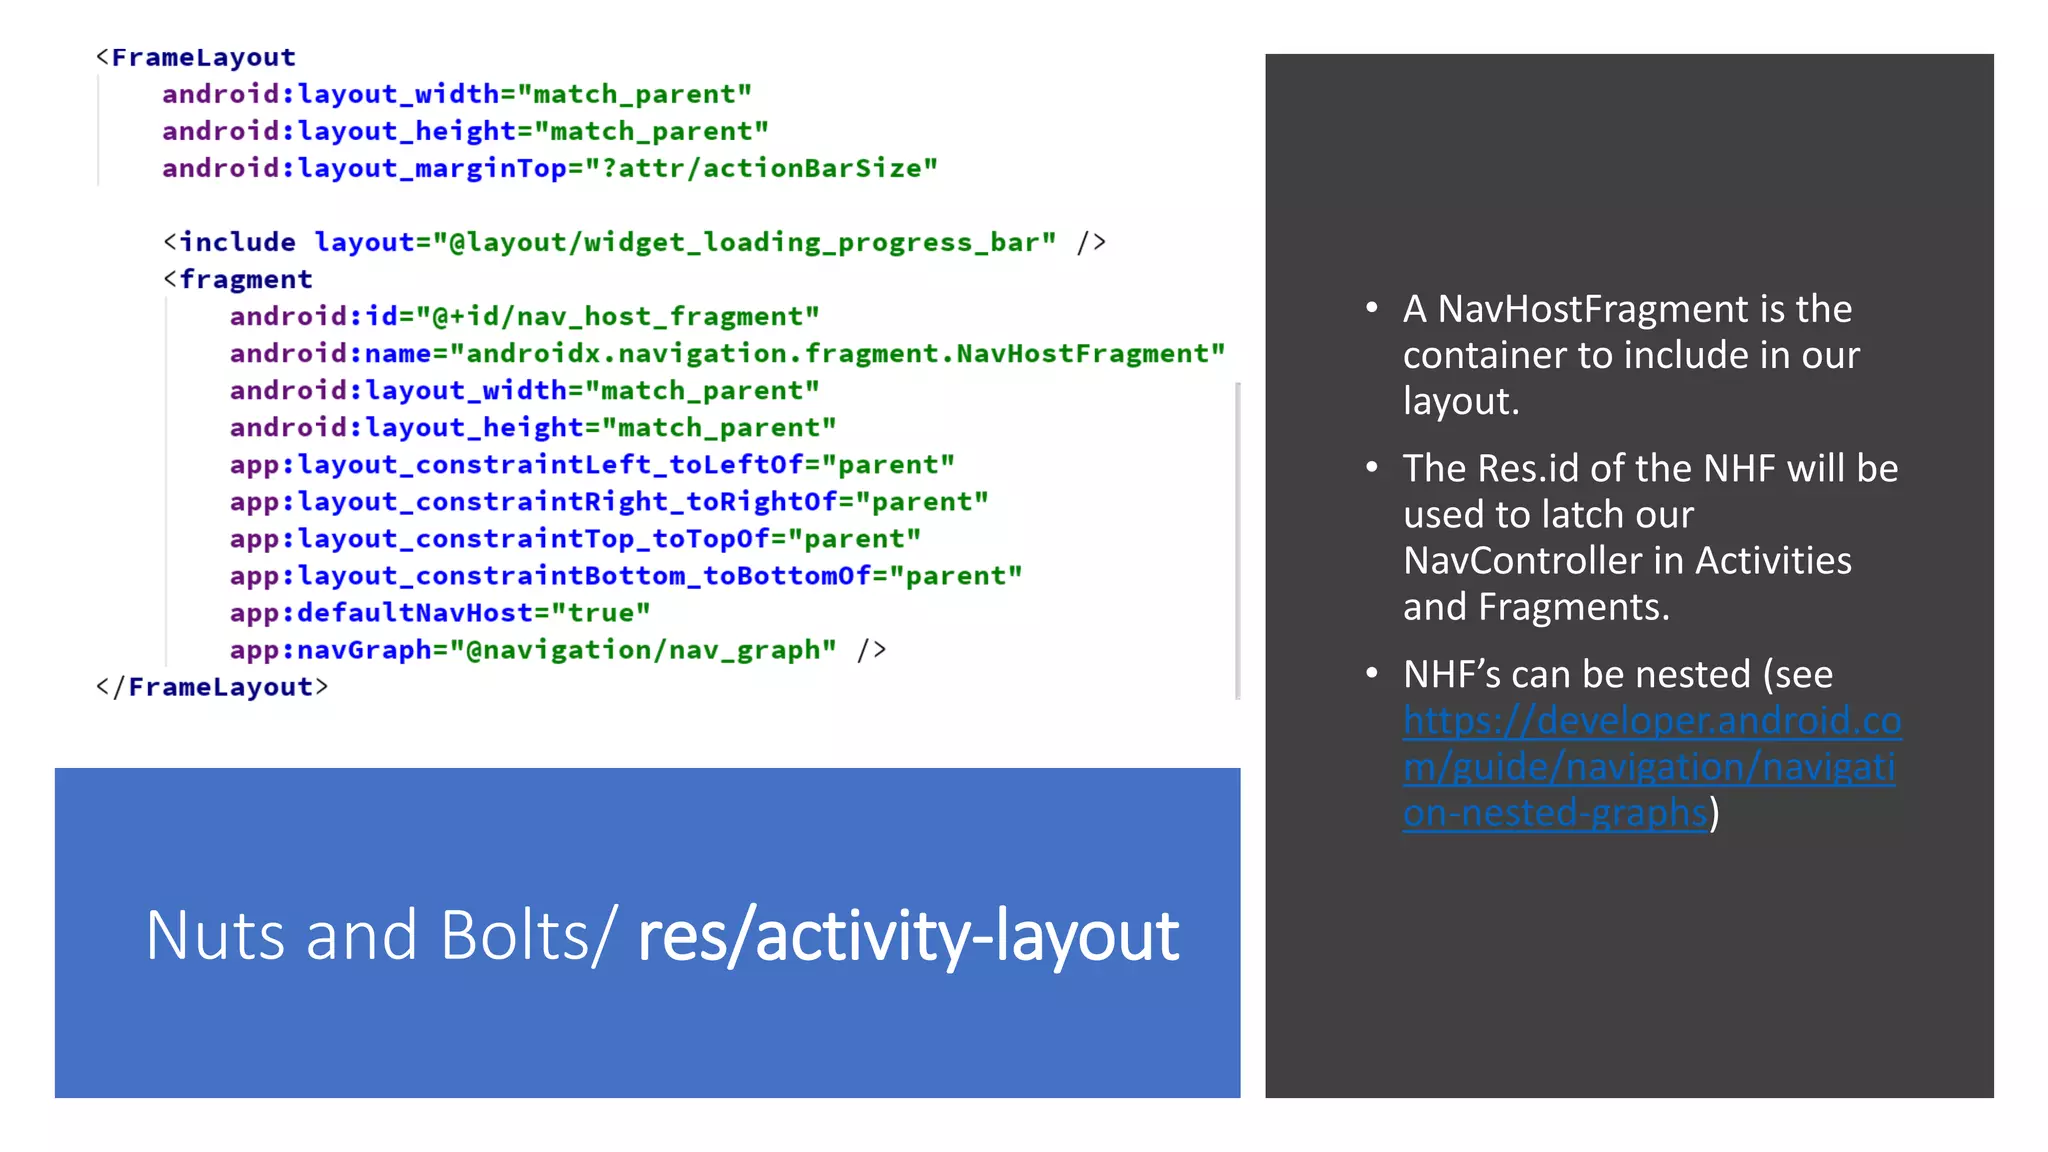Click the closing '</FrameLayout>' tag
This screenshot has width=2048, height=1152.
coord(212,687)
